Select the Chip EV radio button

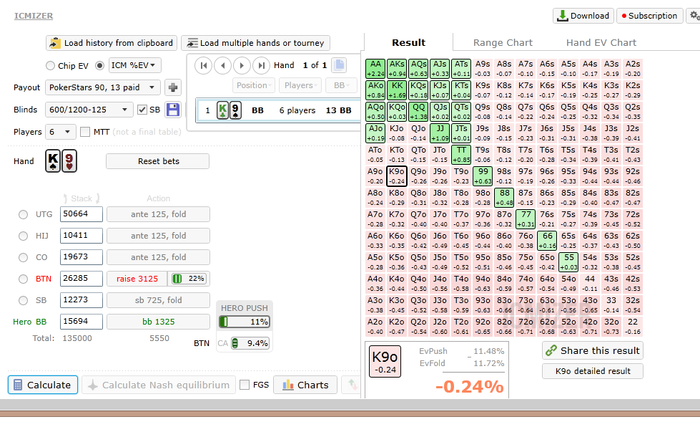click(x=50, y=66)
